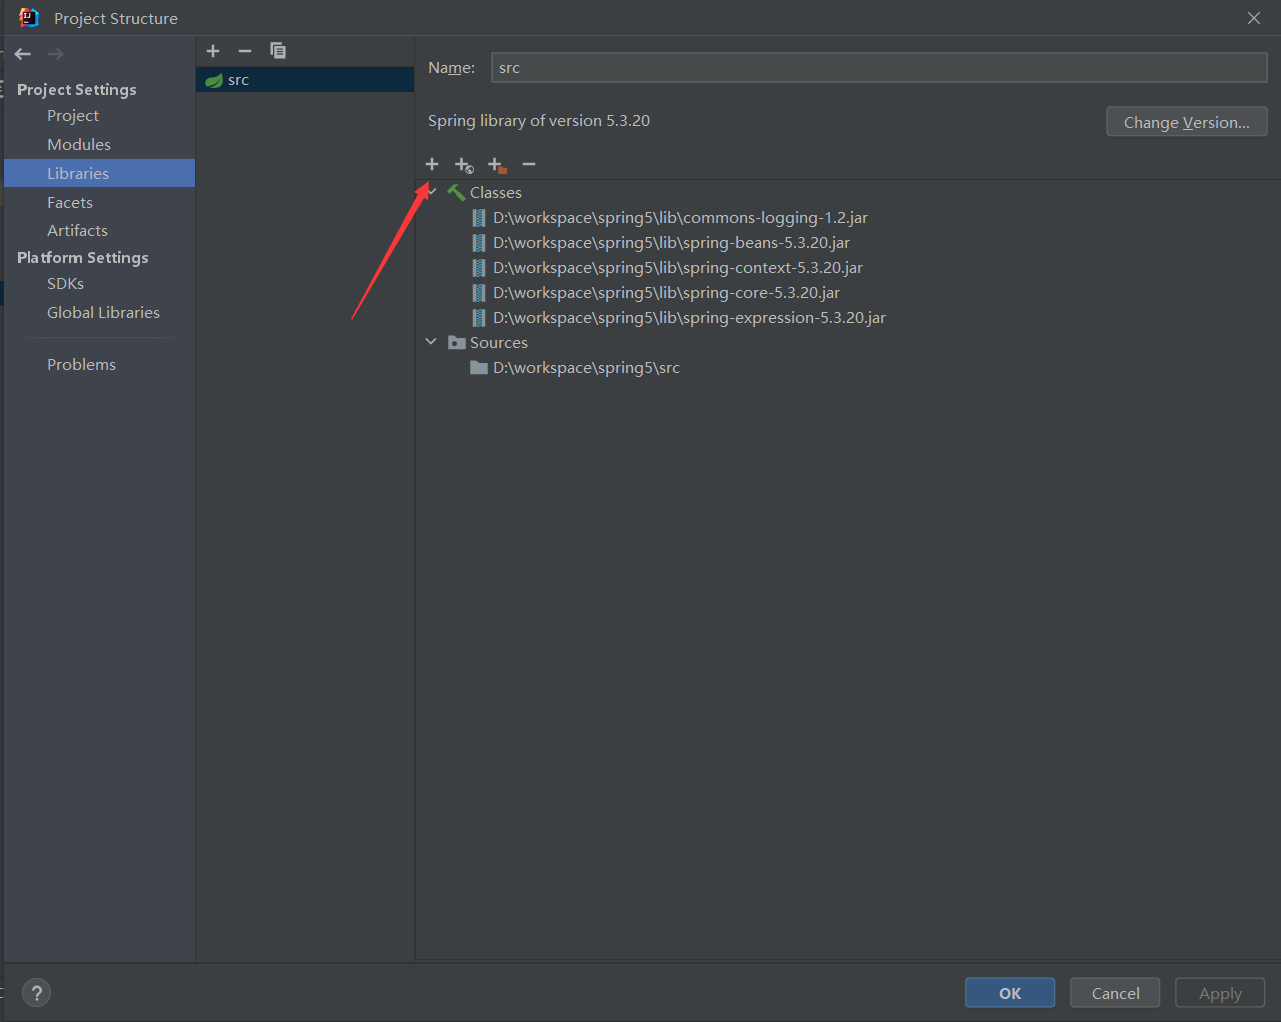Click the forward navigation arrow
Image resolution: width=1281 pixels, height=1022 pixels.
pyautogui.click(x=55, y=54)
